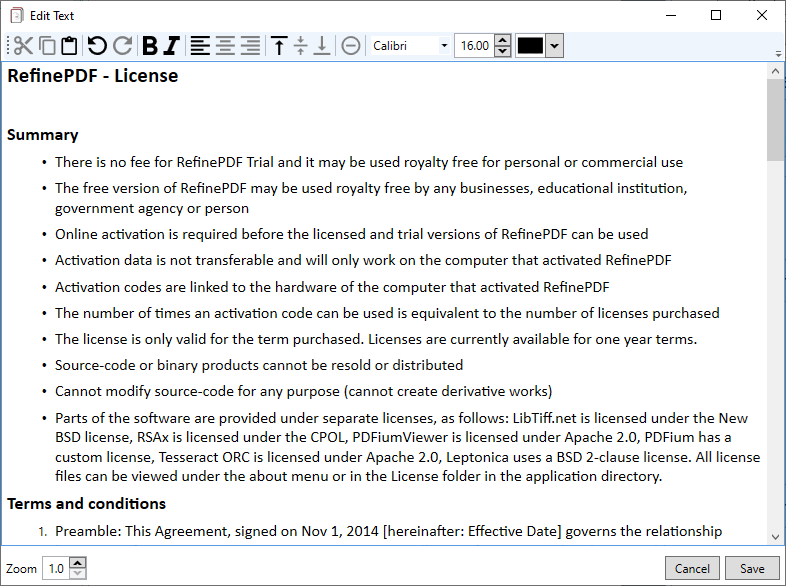This screenshot has height=586, width=786.
Task: Click the line 'The license is only valid for the term'
Action: (376, 339)
